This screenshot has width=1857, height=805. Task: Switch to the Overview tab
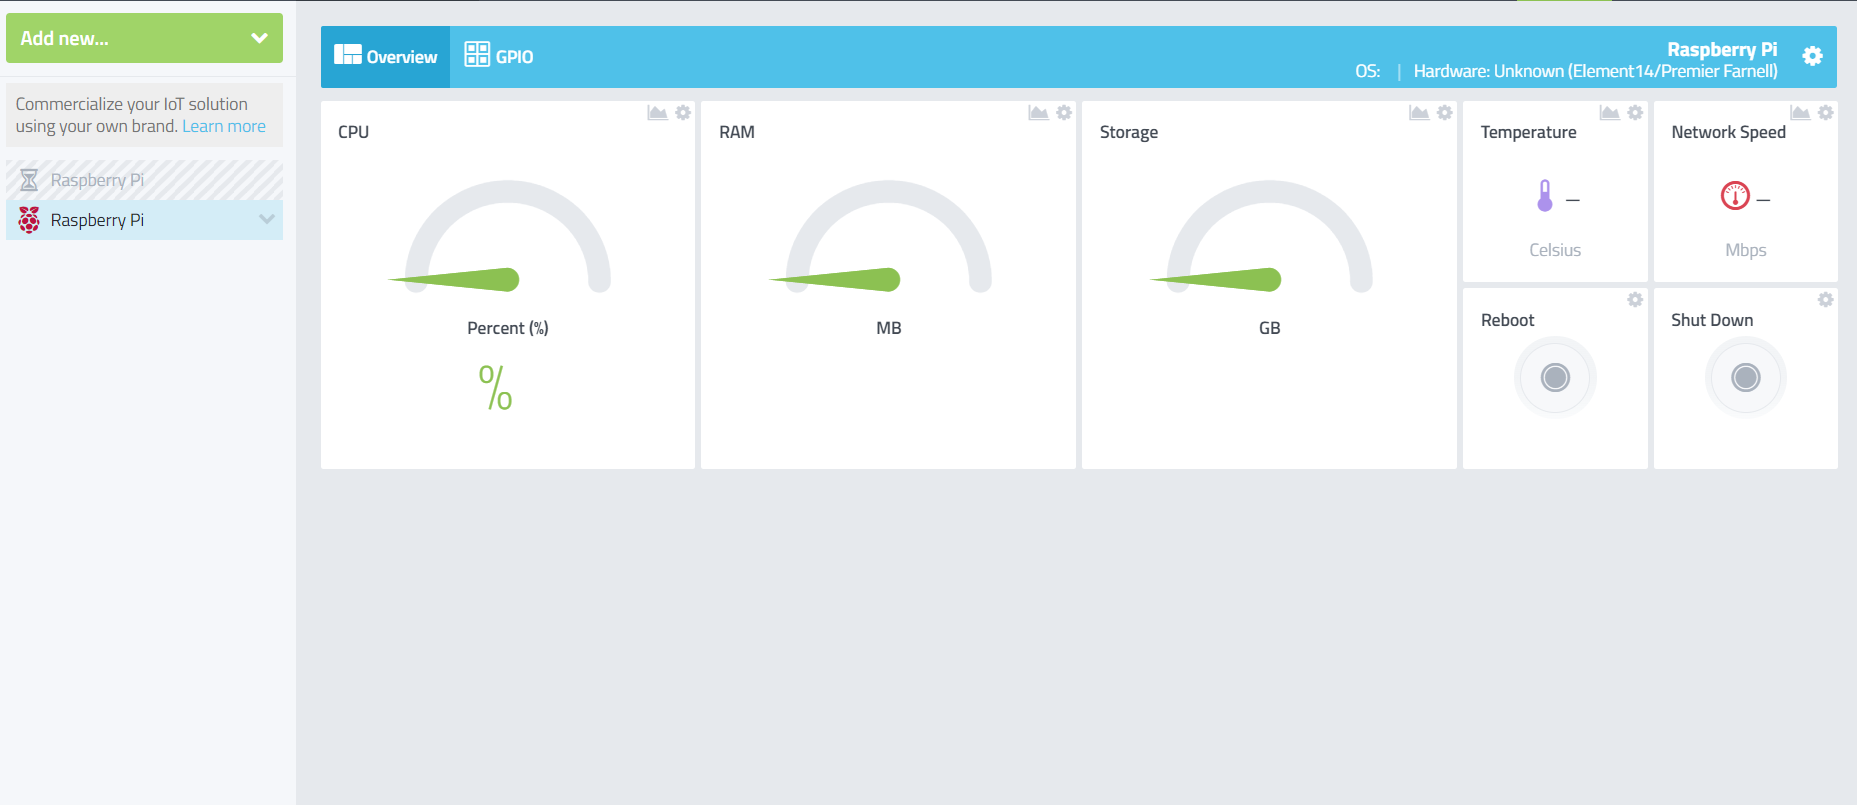click(x=385, y=57)
